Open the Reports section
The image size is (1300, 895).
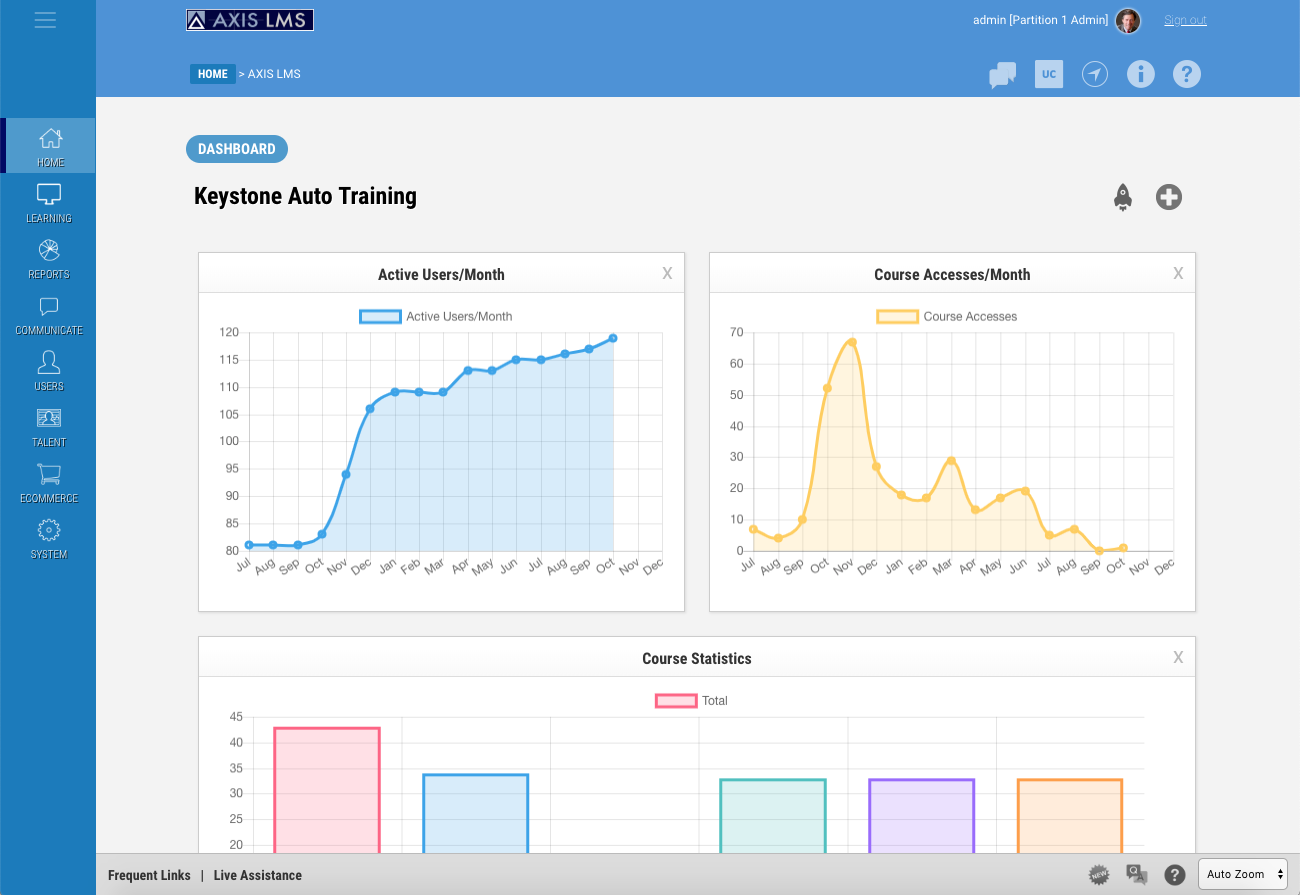pos(49,258)
